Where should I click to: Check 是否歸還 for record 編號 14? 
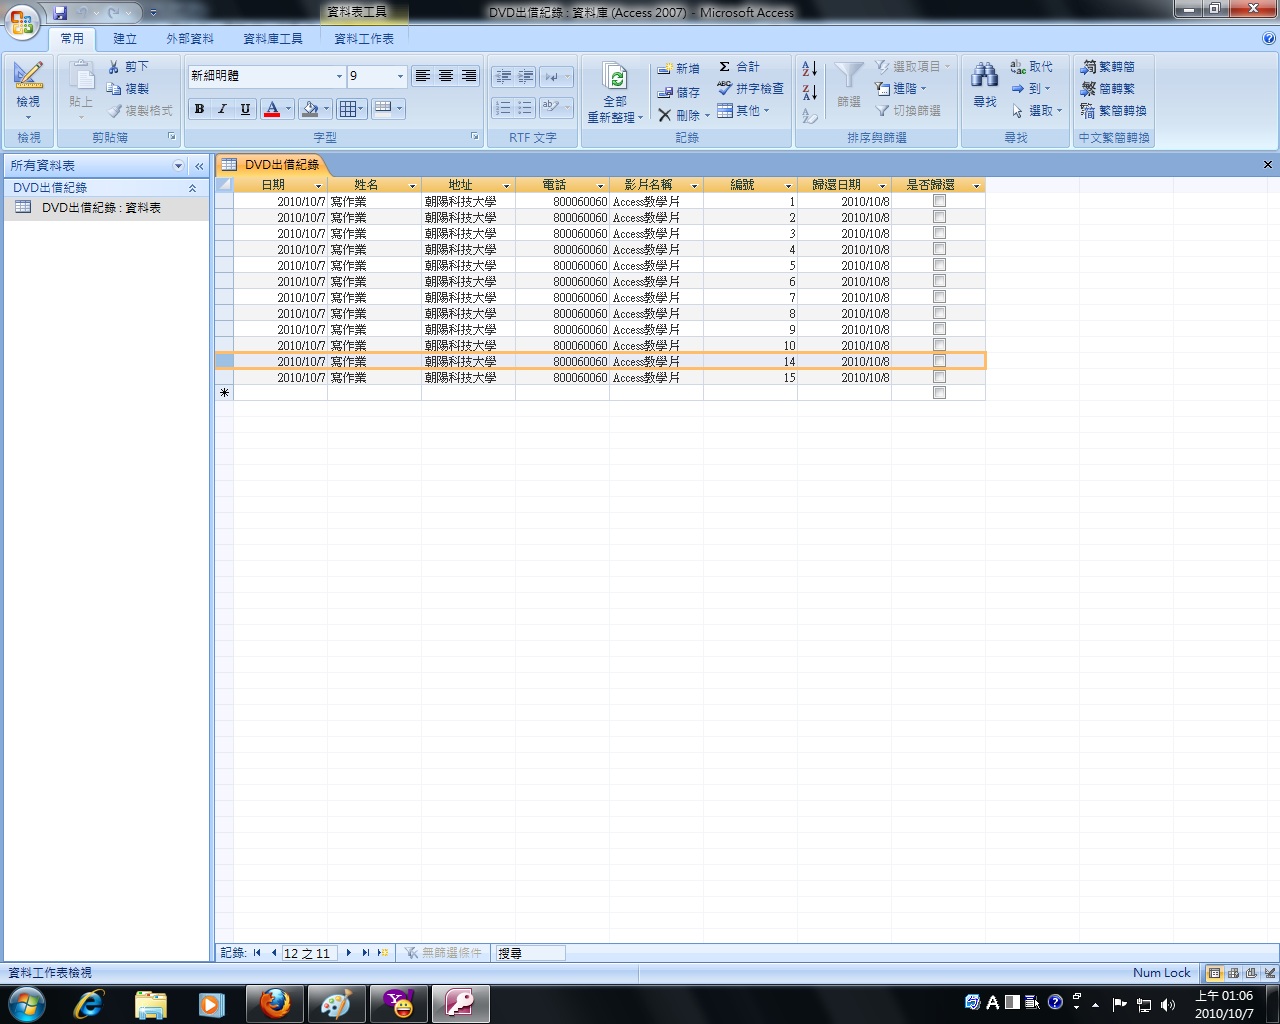coord(939,361)
